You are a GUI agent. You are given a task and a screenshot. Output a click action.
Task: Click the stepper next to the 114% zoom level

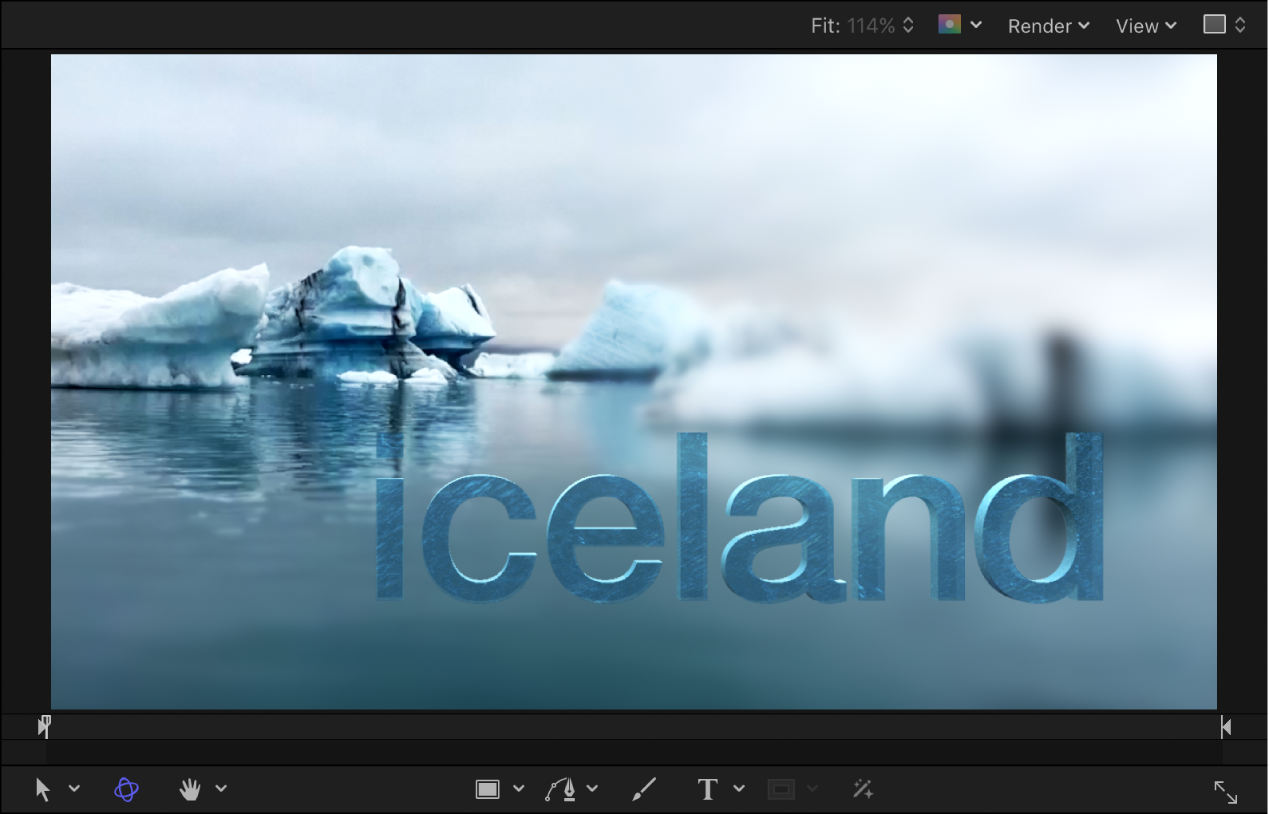click(x=907, y=25)
